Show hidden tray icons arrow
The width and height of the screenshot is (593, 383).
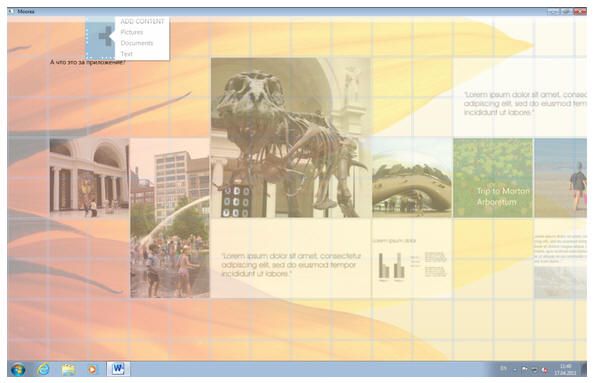pyautogui.click(x=514, y=369)
